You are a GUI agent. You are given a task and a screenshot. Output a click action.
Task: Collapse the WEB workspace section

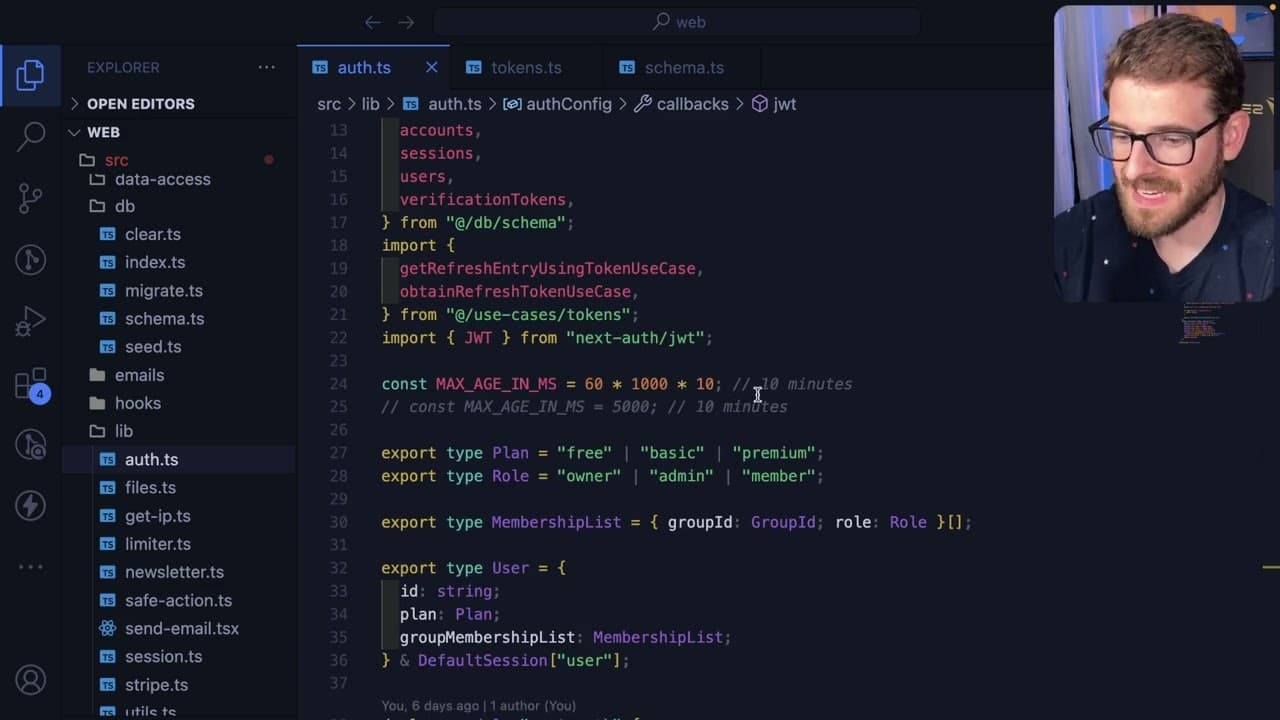click(102, 132)
